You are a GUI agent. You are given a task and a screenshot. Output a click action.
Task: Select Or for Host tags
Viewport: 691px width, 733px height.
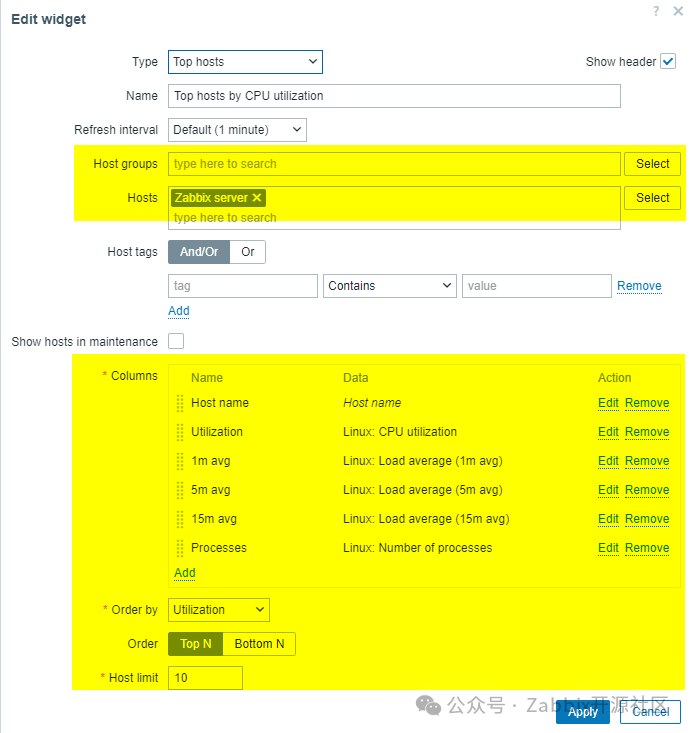(248, 252)
